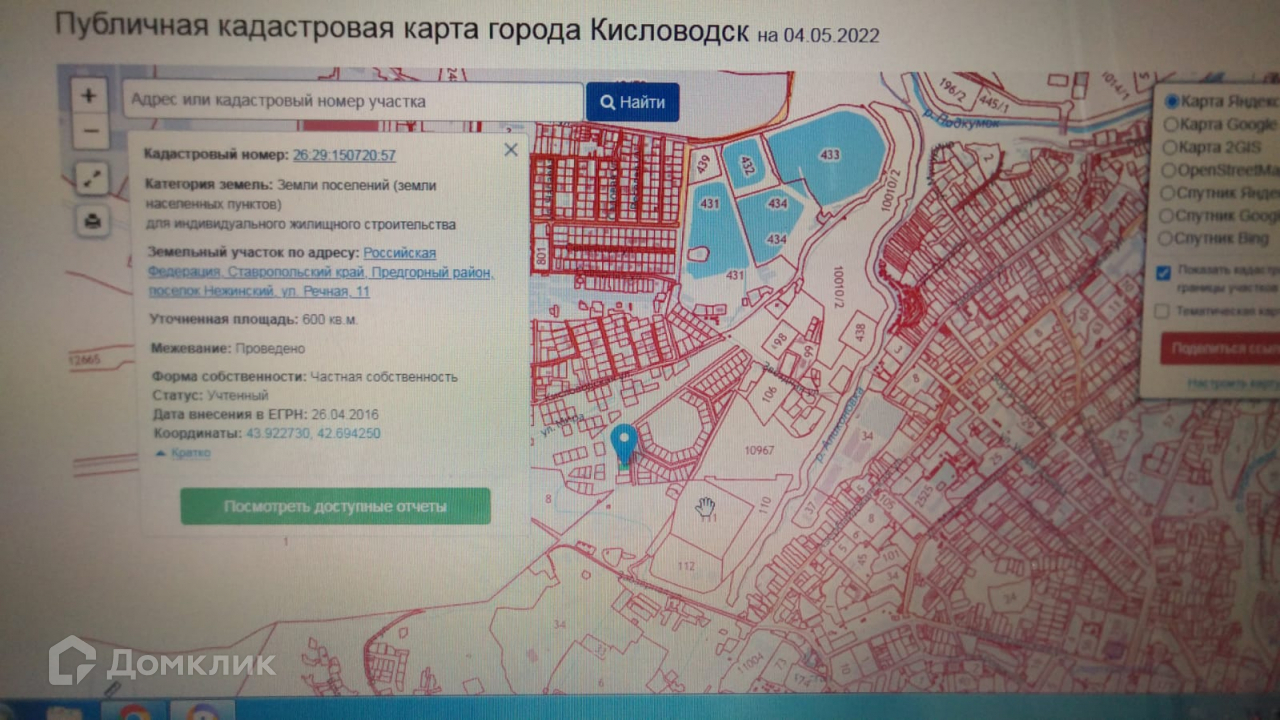The height and width of the screenshot is (720, 1280).
Task: Select parcel 10967 on the map
Action: [x=760, y=450]
